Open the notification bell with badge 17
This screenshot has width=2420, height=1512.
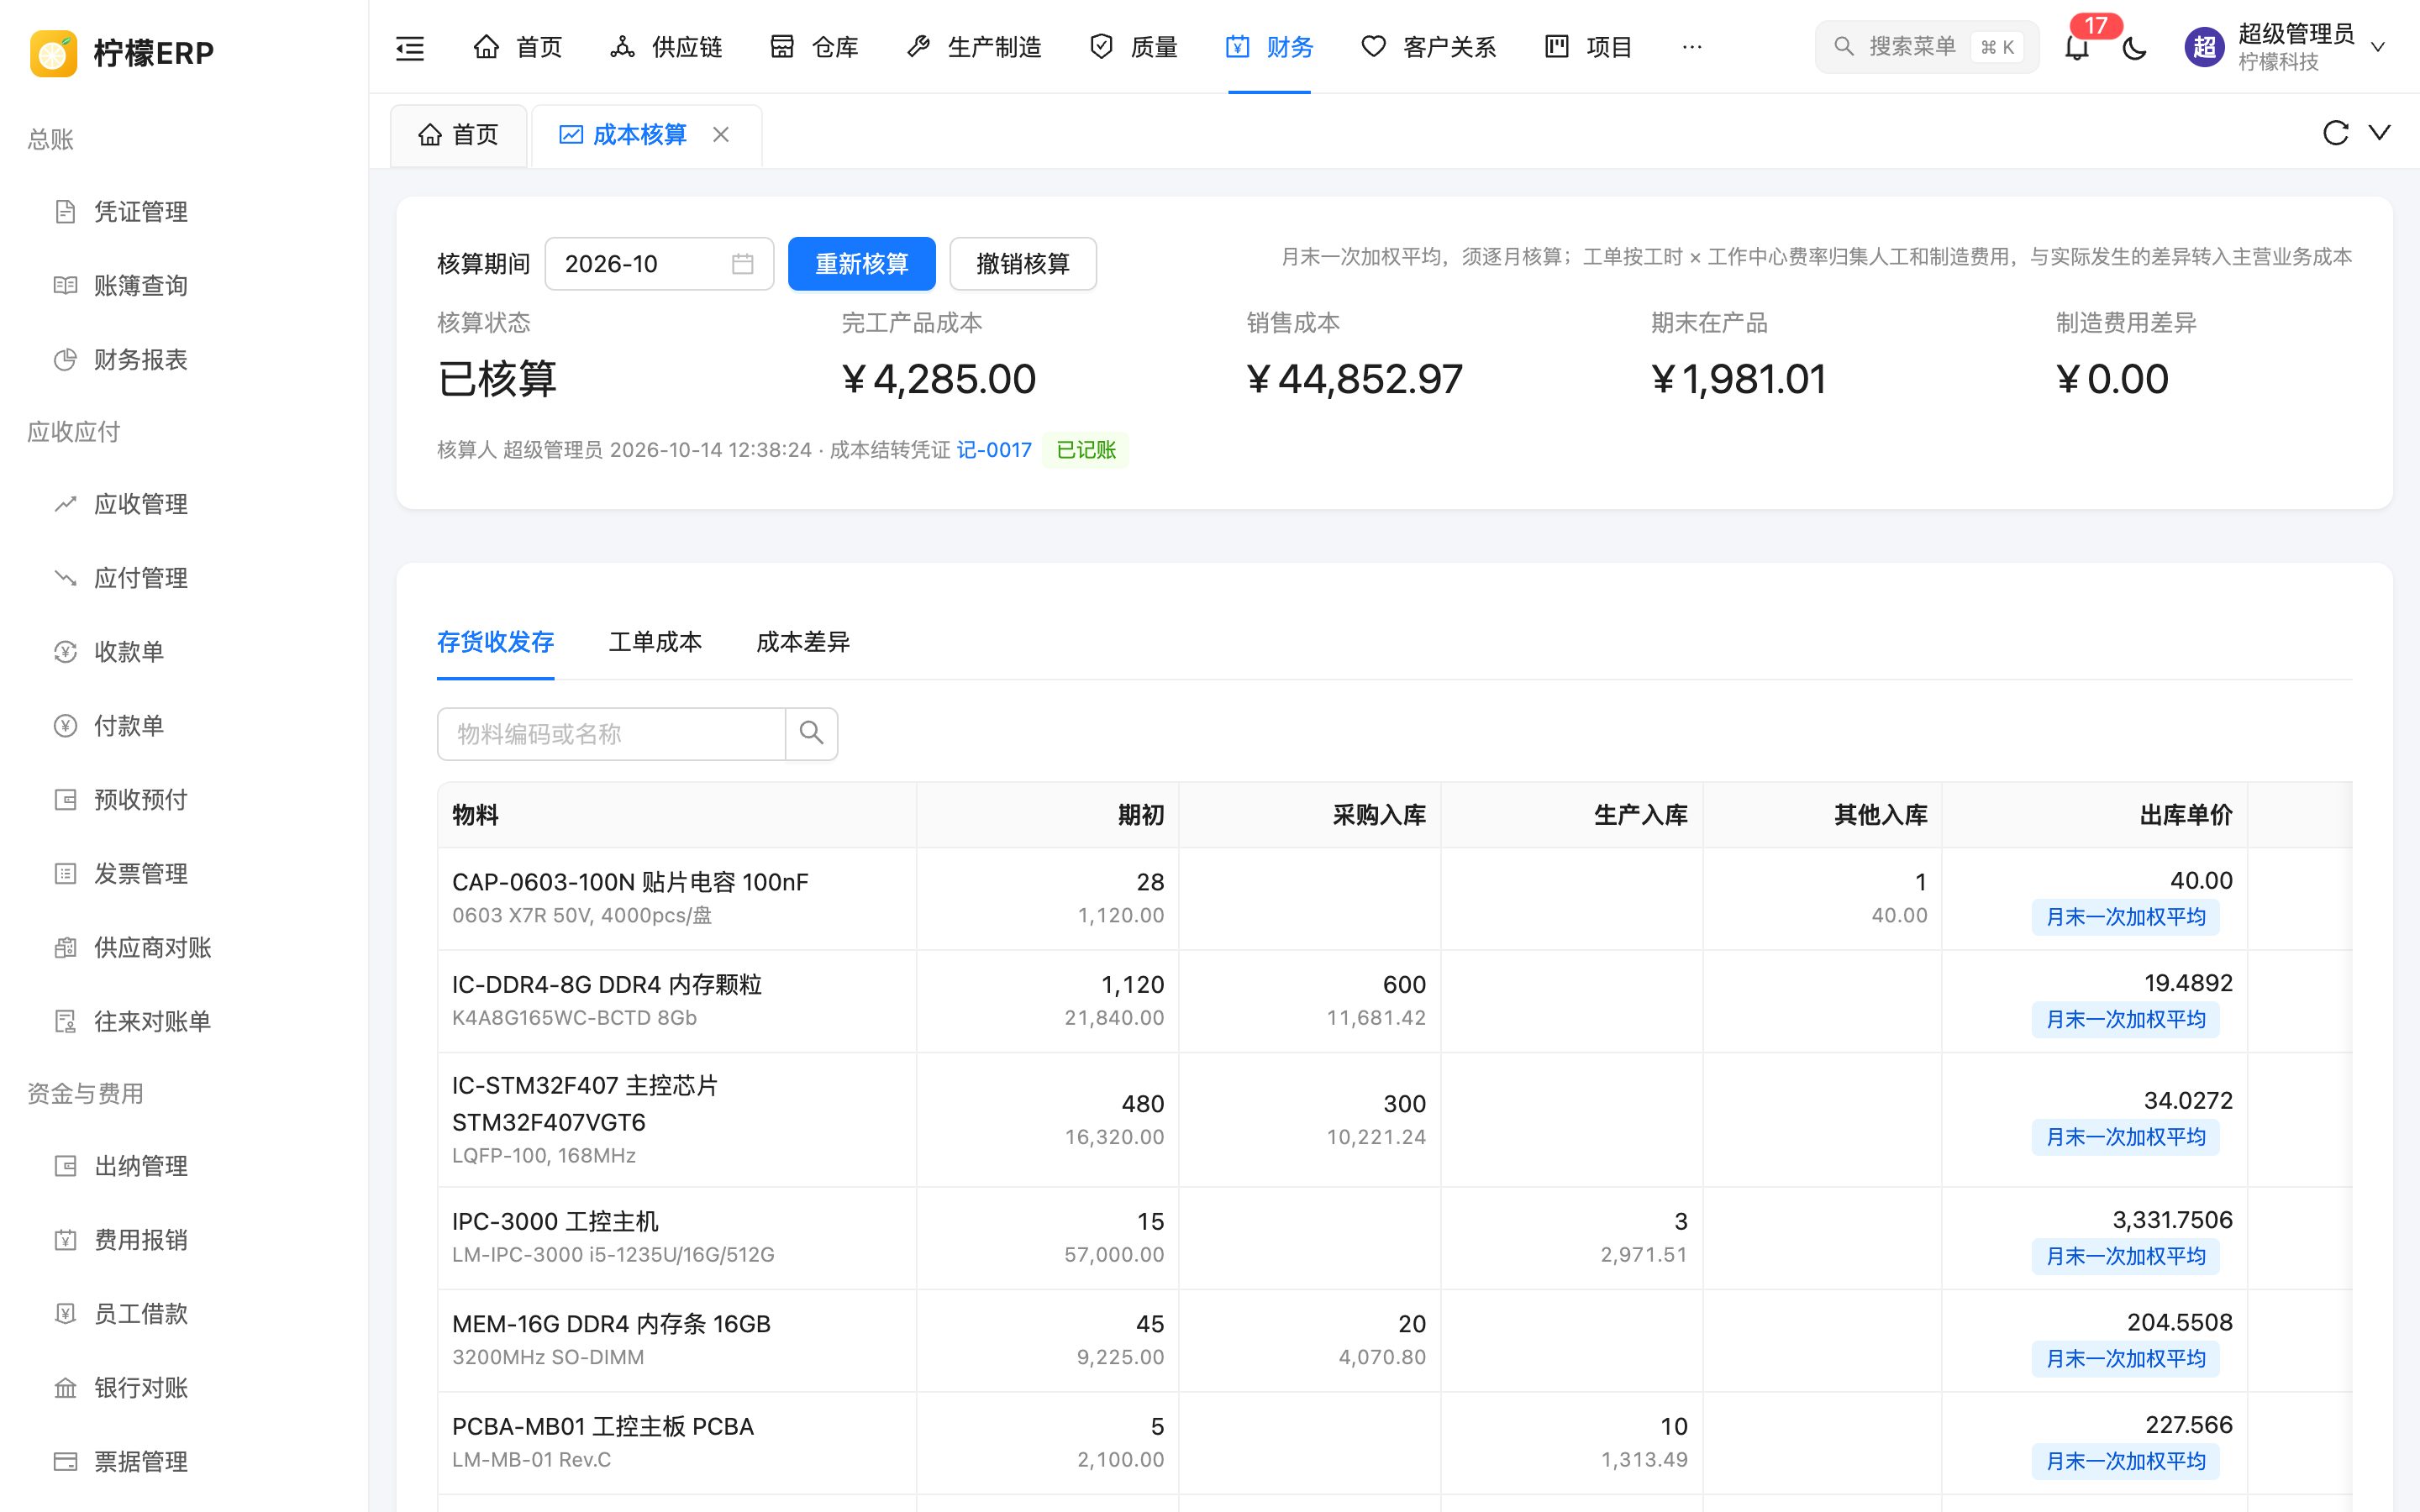[x=2077, y=47]
